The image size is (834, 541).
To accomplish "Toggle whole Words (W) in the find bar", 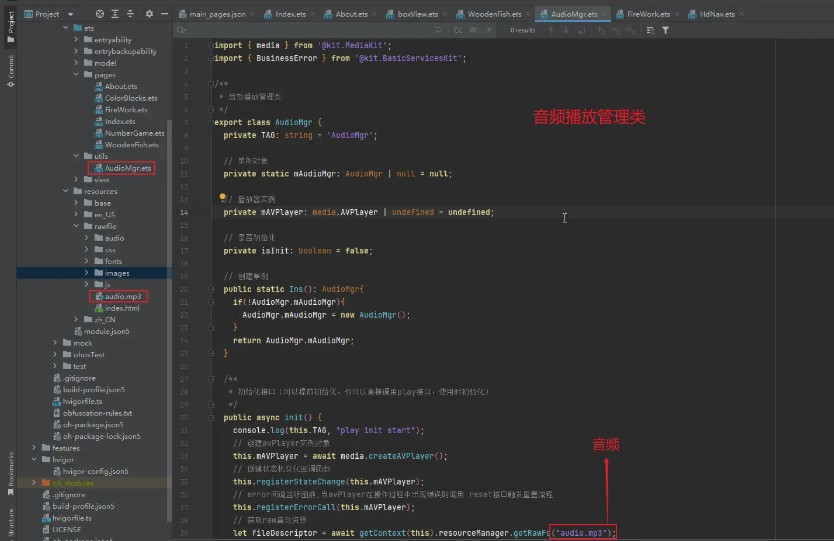I will pyautogui.click(x=473, y=30).
